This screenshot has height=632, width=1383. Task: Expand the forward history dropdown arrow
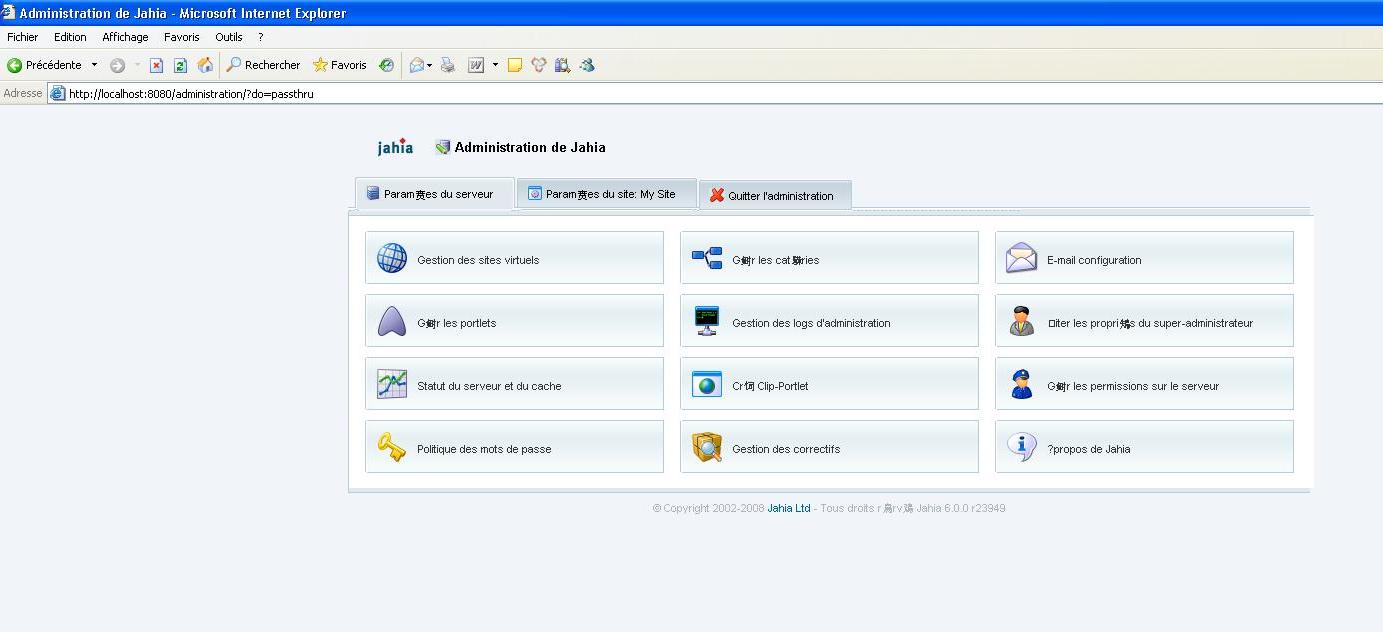137,65
